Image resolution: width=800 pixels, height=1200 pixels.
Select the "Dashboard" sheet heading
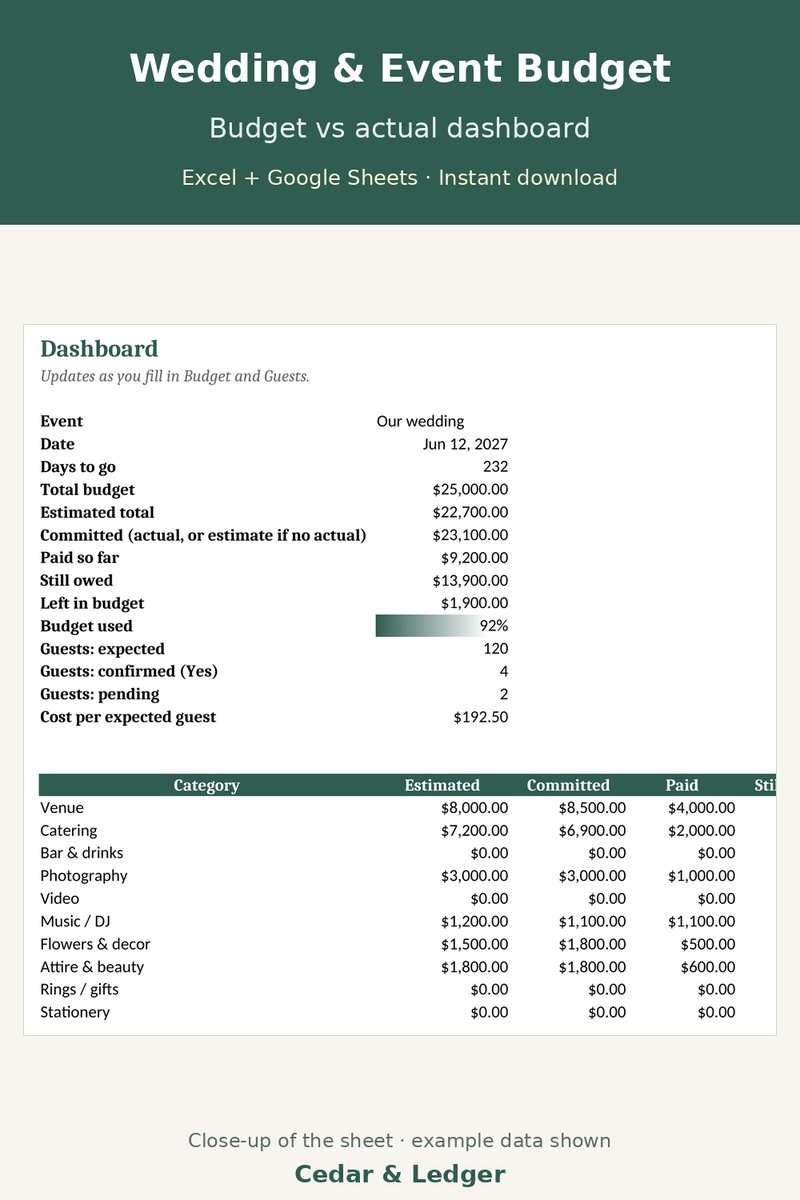tap(99, 349)
